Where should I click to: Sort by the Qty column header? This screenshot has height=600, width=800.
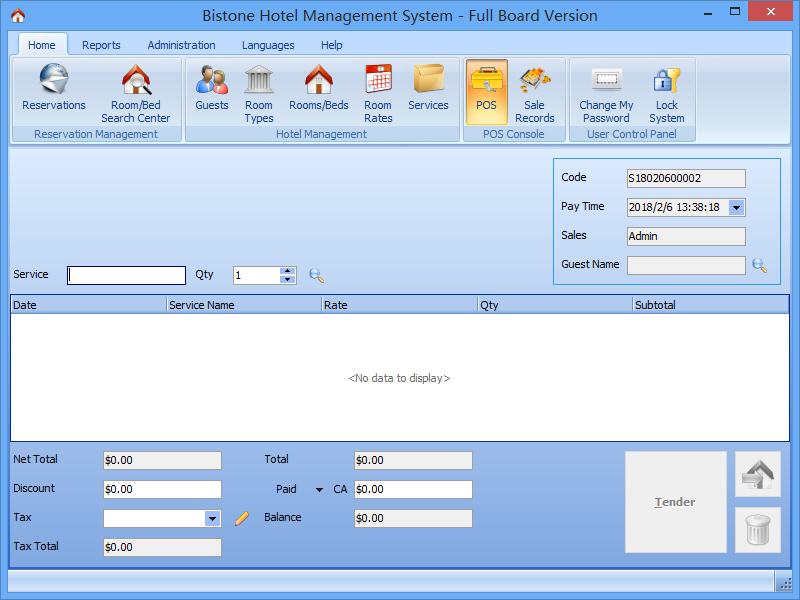click(x=556, y=305)
